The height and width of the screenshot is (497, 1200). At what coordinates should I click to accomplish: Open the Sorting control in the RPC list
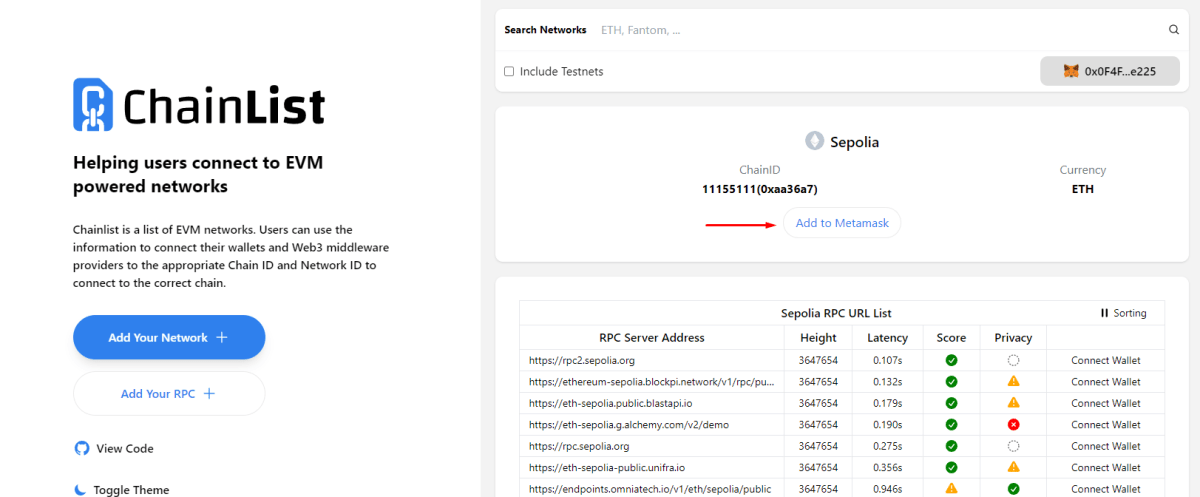point(1123,313)
